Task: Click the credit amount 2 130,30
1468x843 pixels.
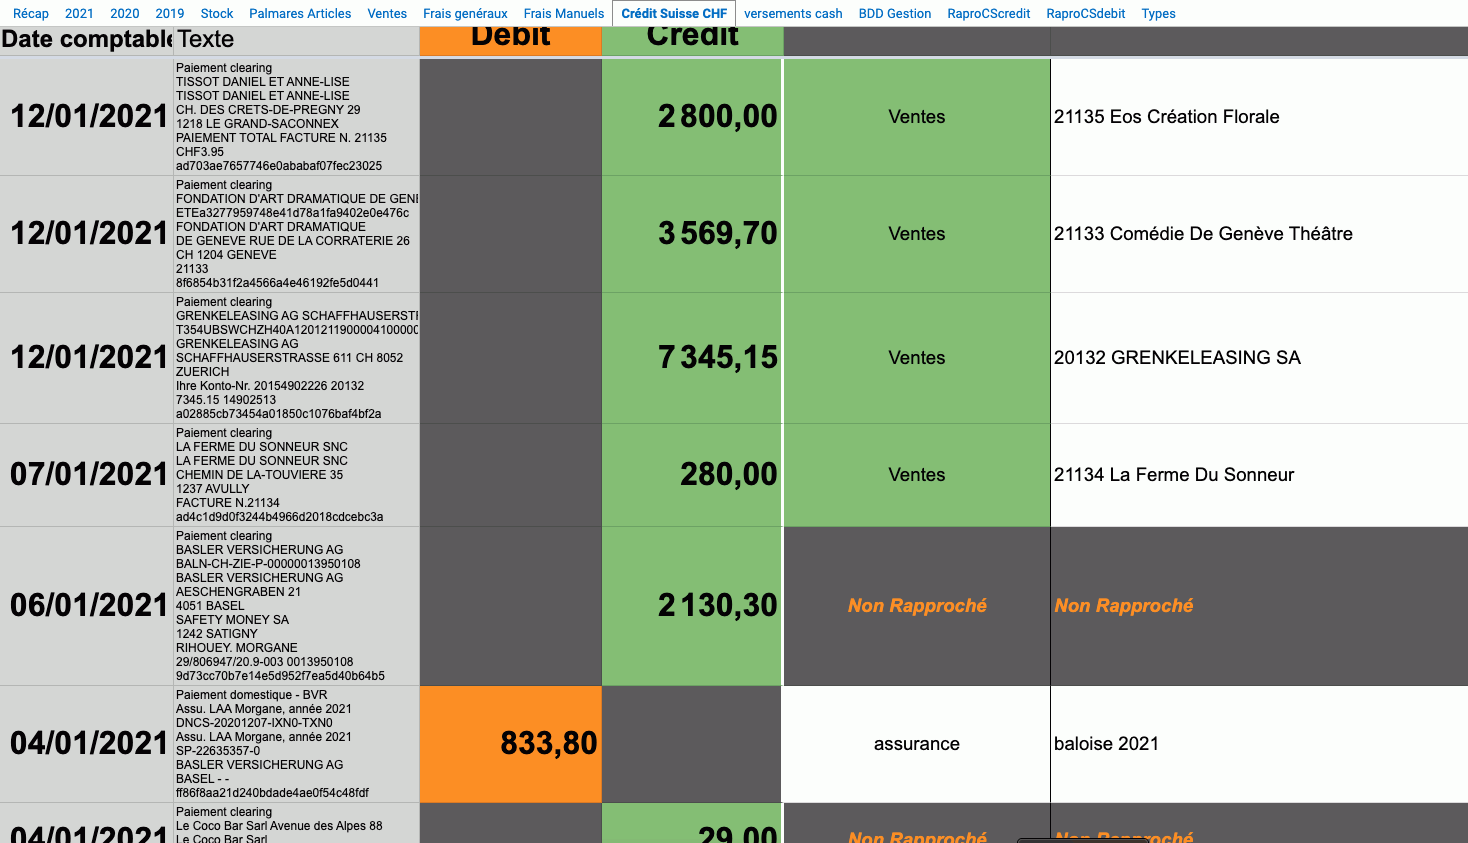Action: pyautogui.click(x=692, y=606)
